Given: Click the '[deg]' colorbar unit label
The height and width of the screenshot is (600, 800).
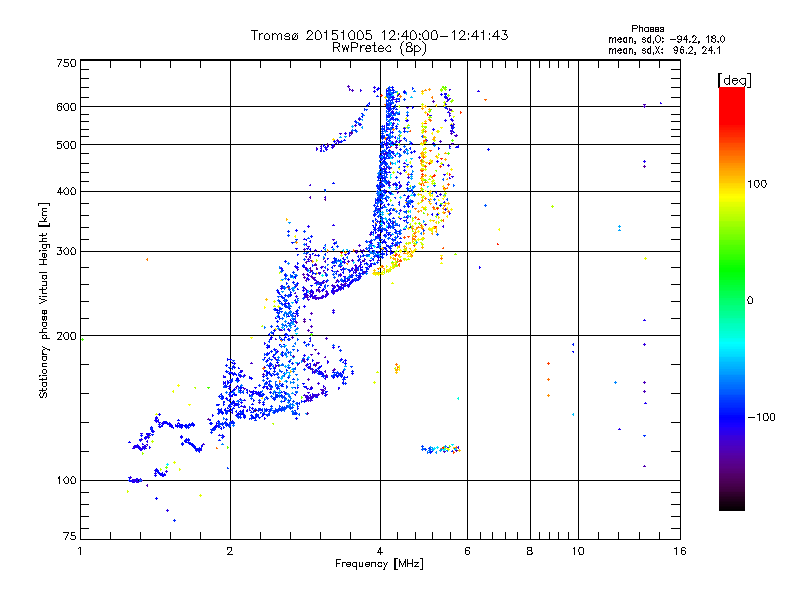Looking at the screenshot, I should tap(734, 80).
